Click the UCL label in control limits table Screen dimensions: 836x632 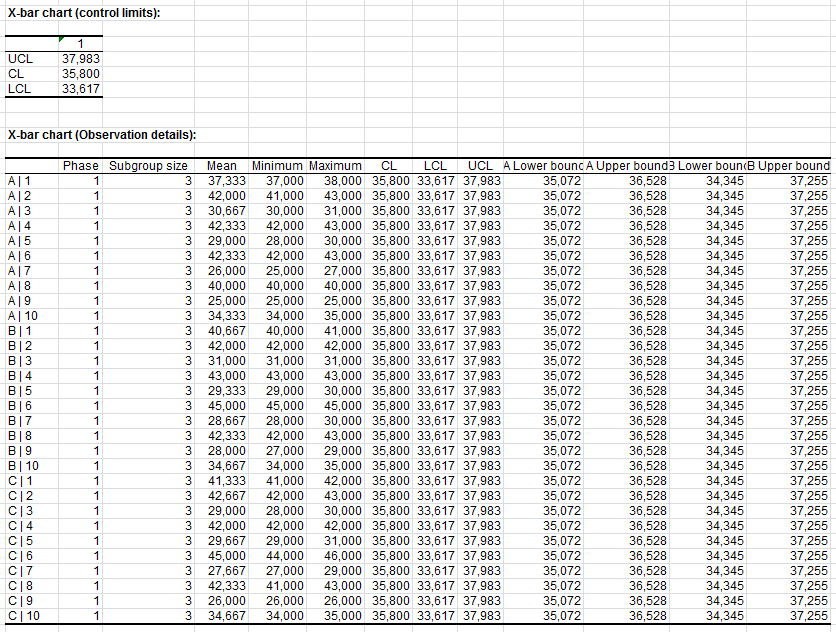(x=20, y=59)
